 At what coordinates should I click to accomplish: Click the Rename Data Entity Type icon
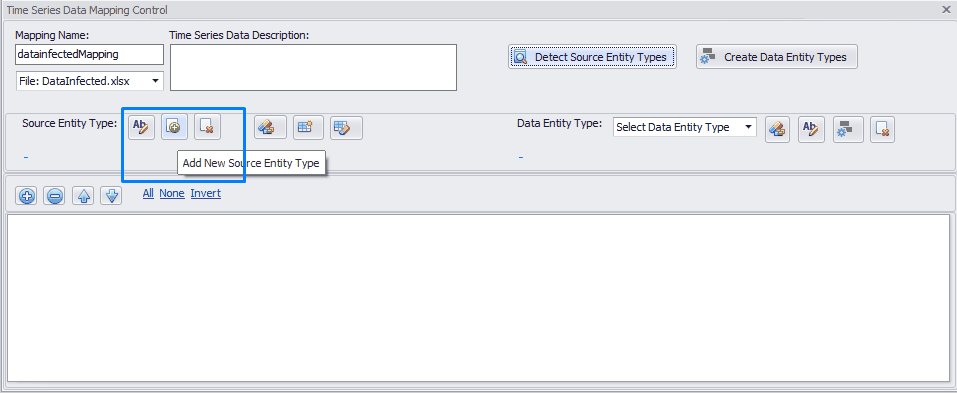pos(811,129)
